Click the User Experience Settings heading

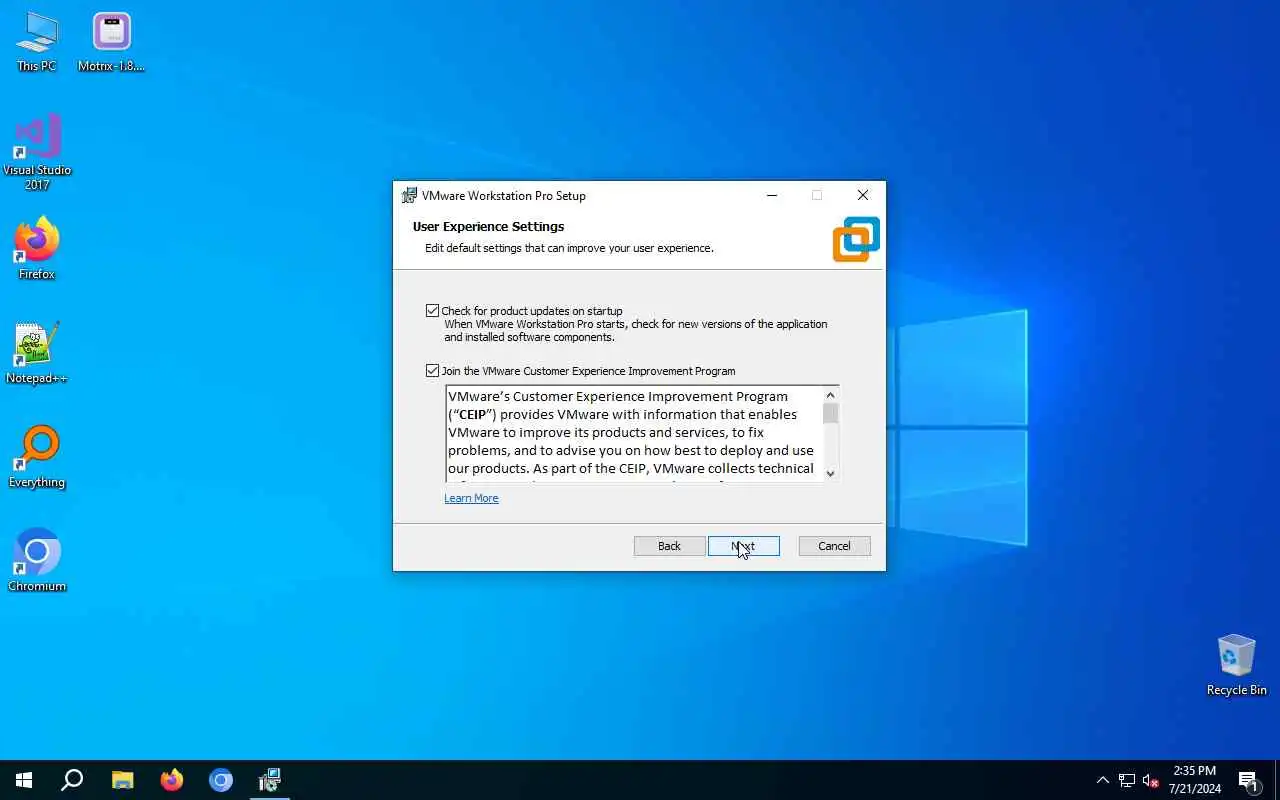point(488,227)
